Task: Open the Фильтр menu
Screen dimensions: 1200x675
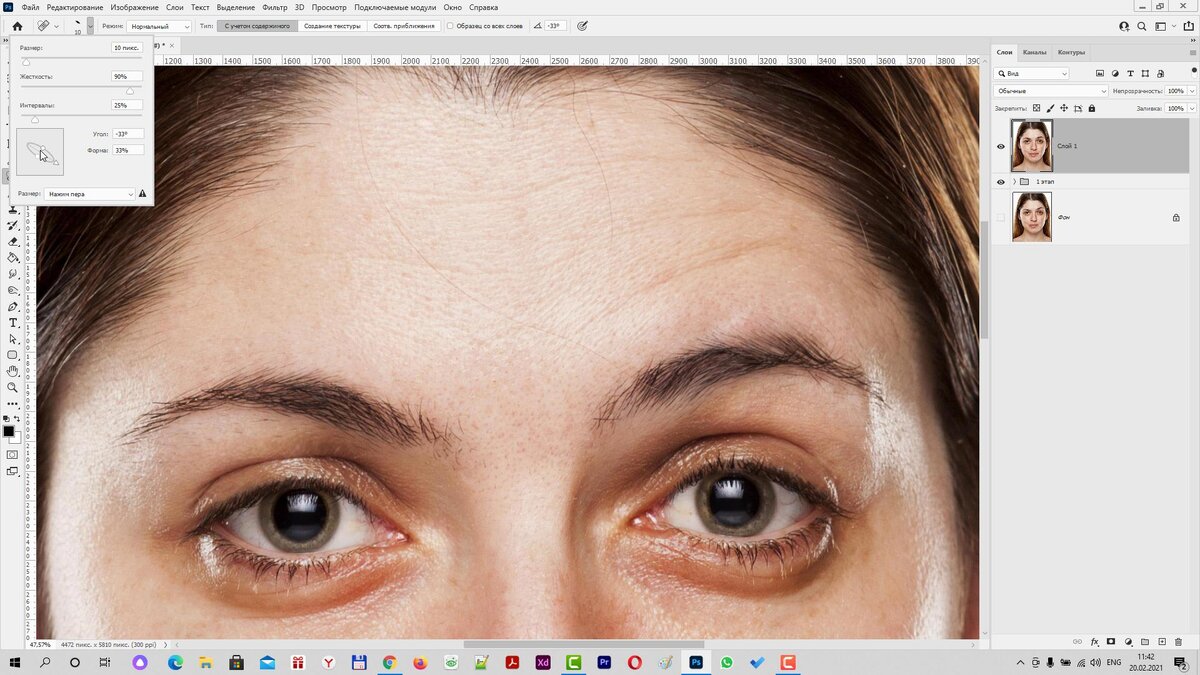Action: click(274, 7)
